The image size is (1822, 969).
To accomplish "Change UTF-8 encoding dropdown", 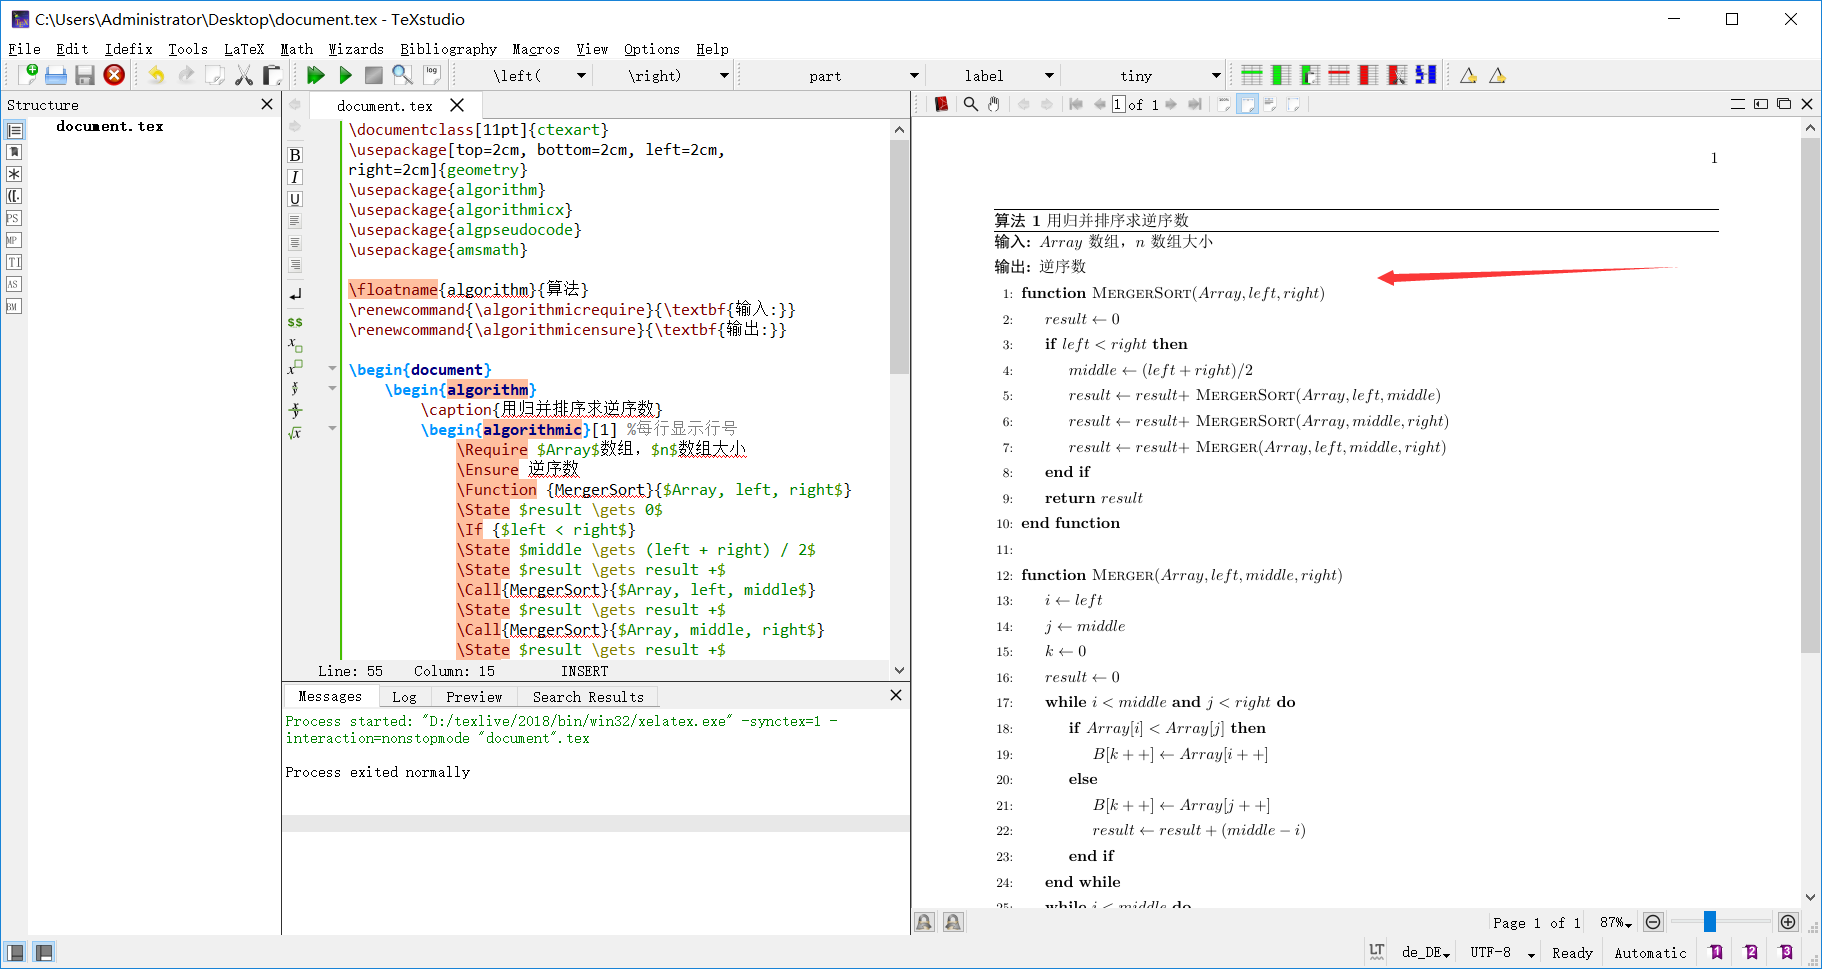I will click(1502, 952).
